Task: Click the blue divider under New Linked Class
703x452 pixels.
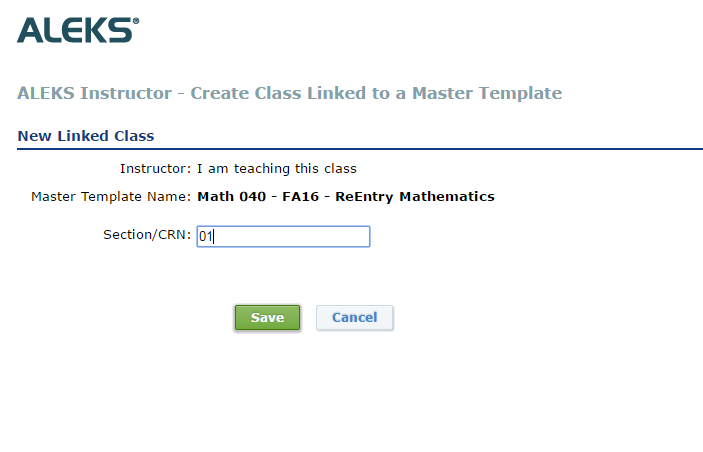Action: click(360, 149)
